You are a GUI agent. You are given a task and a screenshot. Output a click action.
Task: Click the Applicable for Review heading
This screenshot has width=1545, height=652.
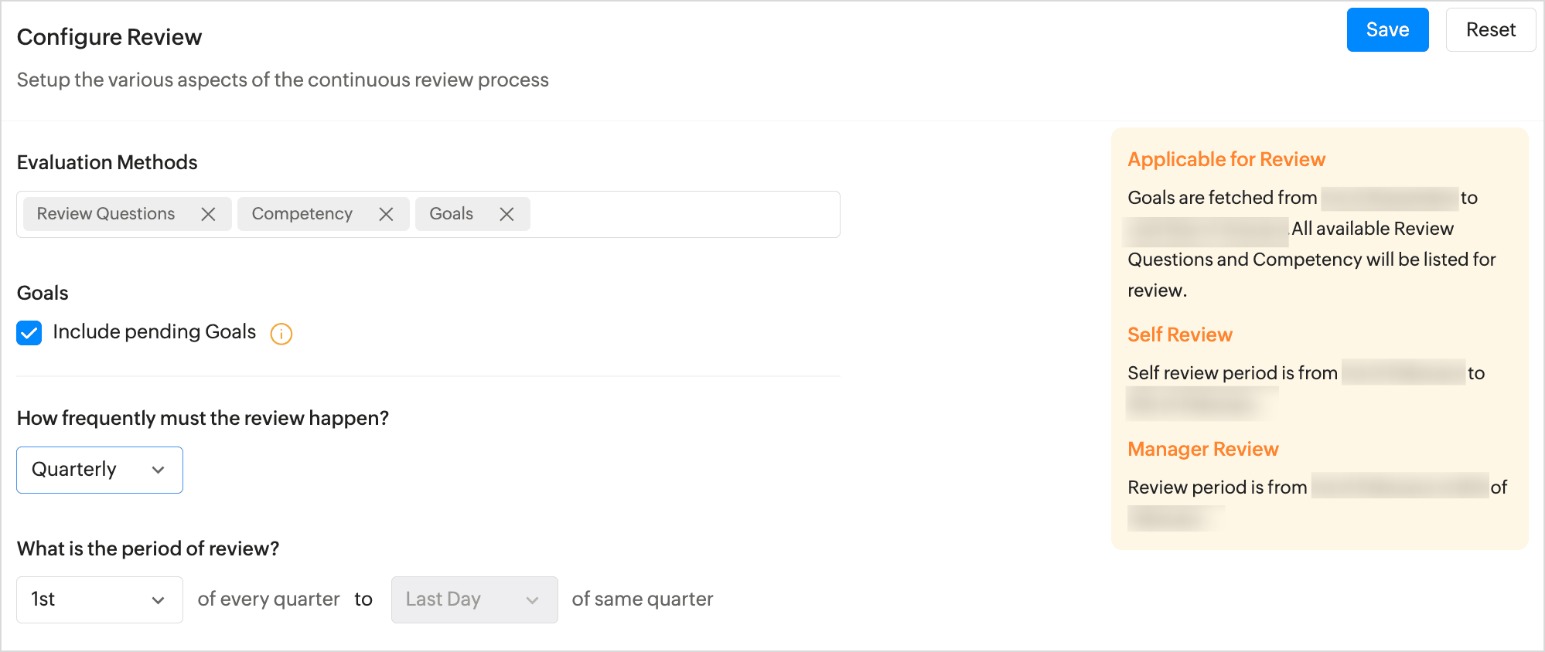pyautogui.click(x=1226, y=159)
